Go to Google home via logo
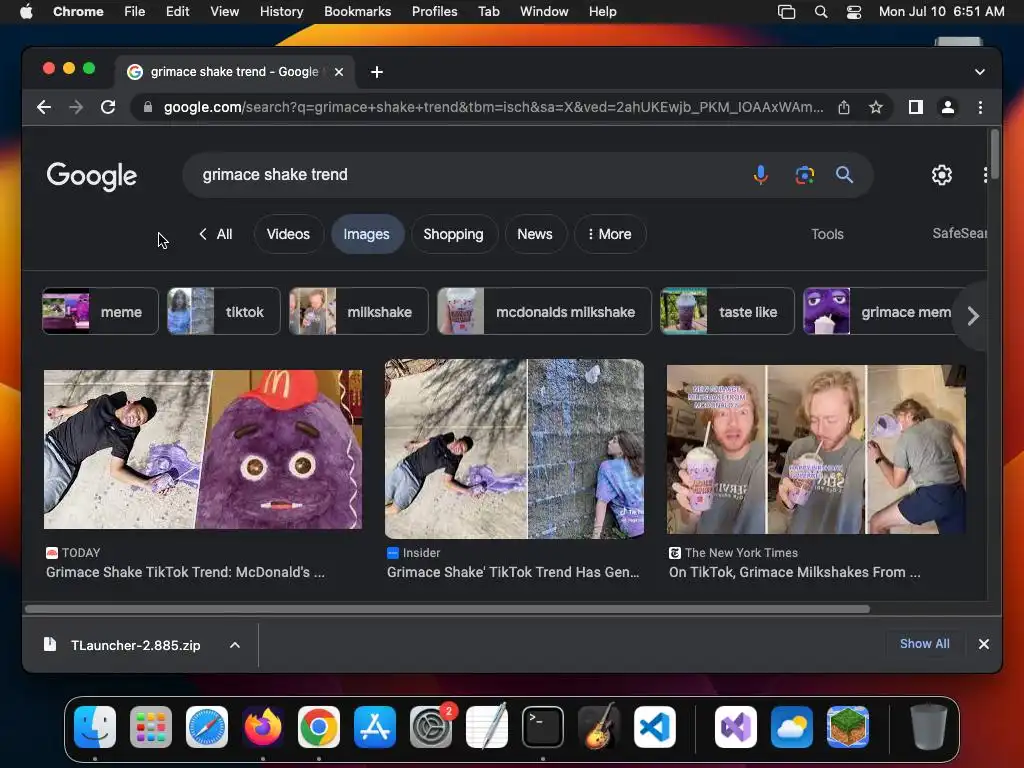 91,176
